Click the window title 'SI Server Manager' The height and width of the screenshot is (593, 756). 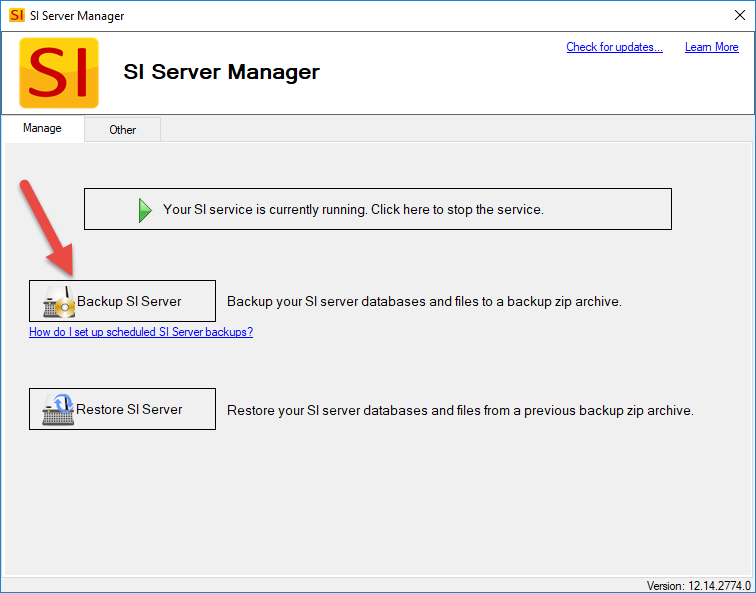[77, 16]
